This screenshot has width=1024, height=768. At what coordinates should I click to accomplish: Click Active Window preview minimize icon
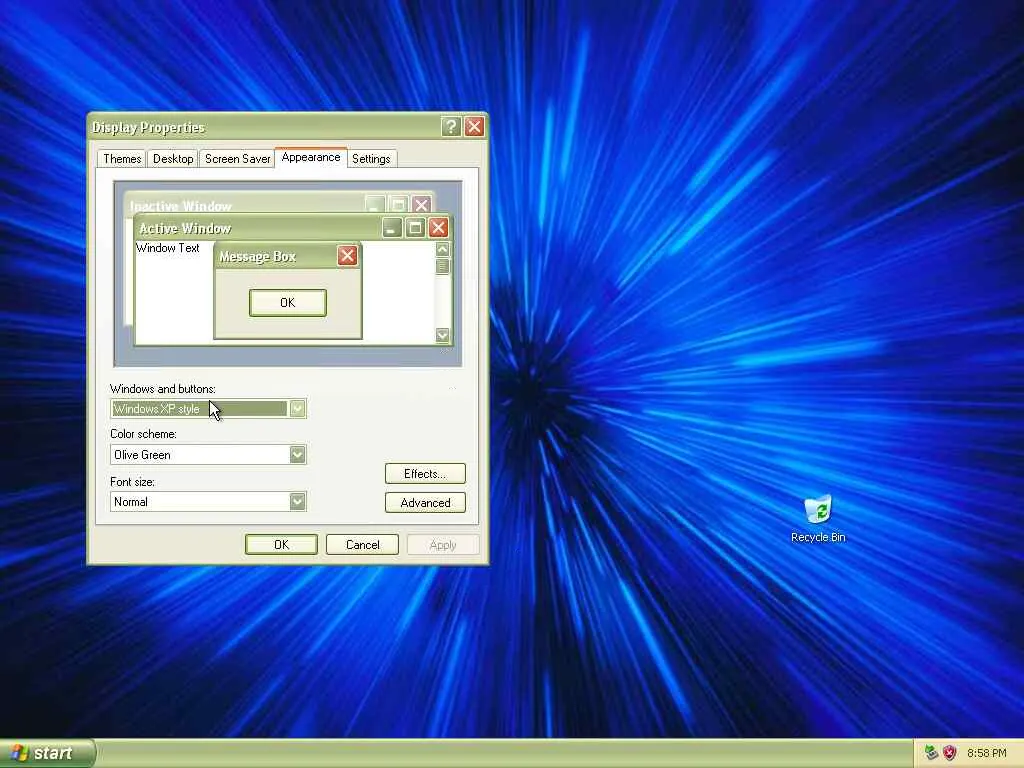click(x=392, y=227)
